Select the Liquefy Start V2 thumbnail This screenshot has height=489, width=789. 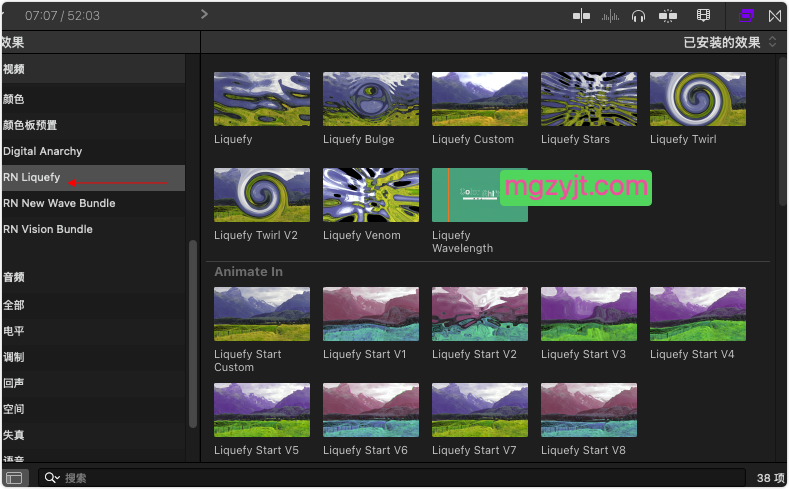tap(480, 314)
